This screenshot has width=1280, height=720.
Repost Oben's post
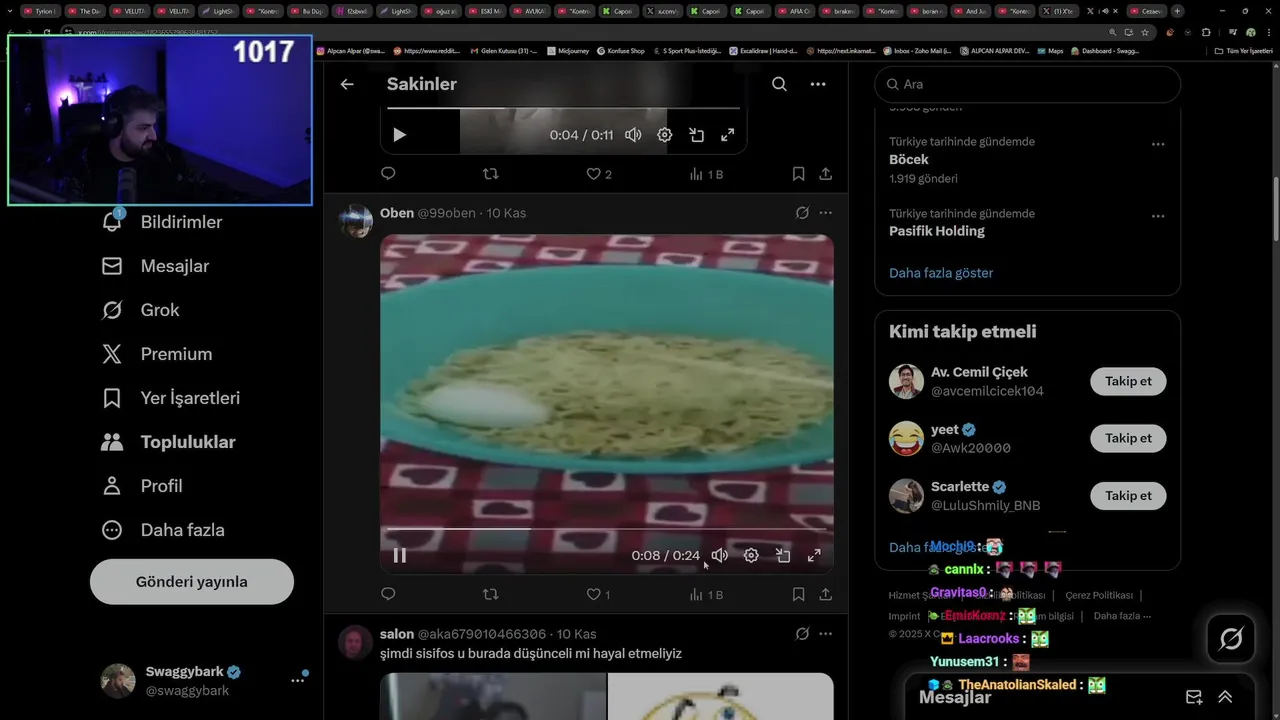coord(490,594)
